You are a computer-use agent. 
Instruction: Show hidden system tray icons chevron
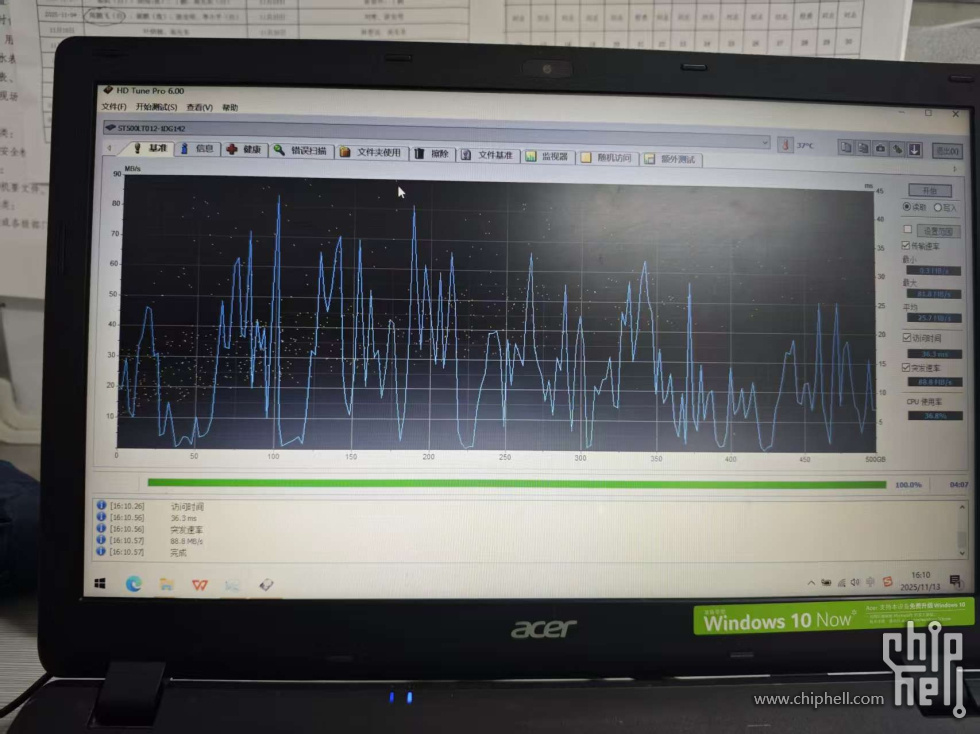coord(811,582)
